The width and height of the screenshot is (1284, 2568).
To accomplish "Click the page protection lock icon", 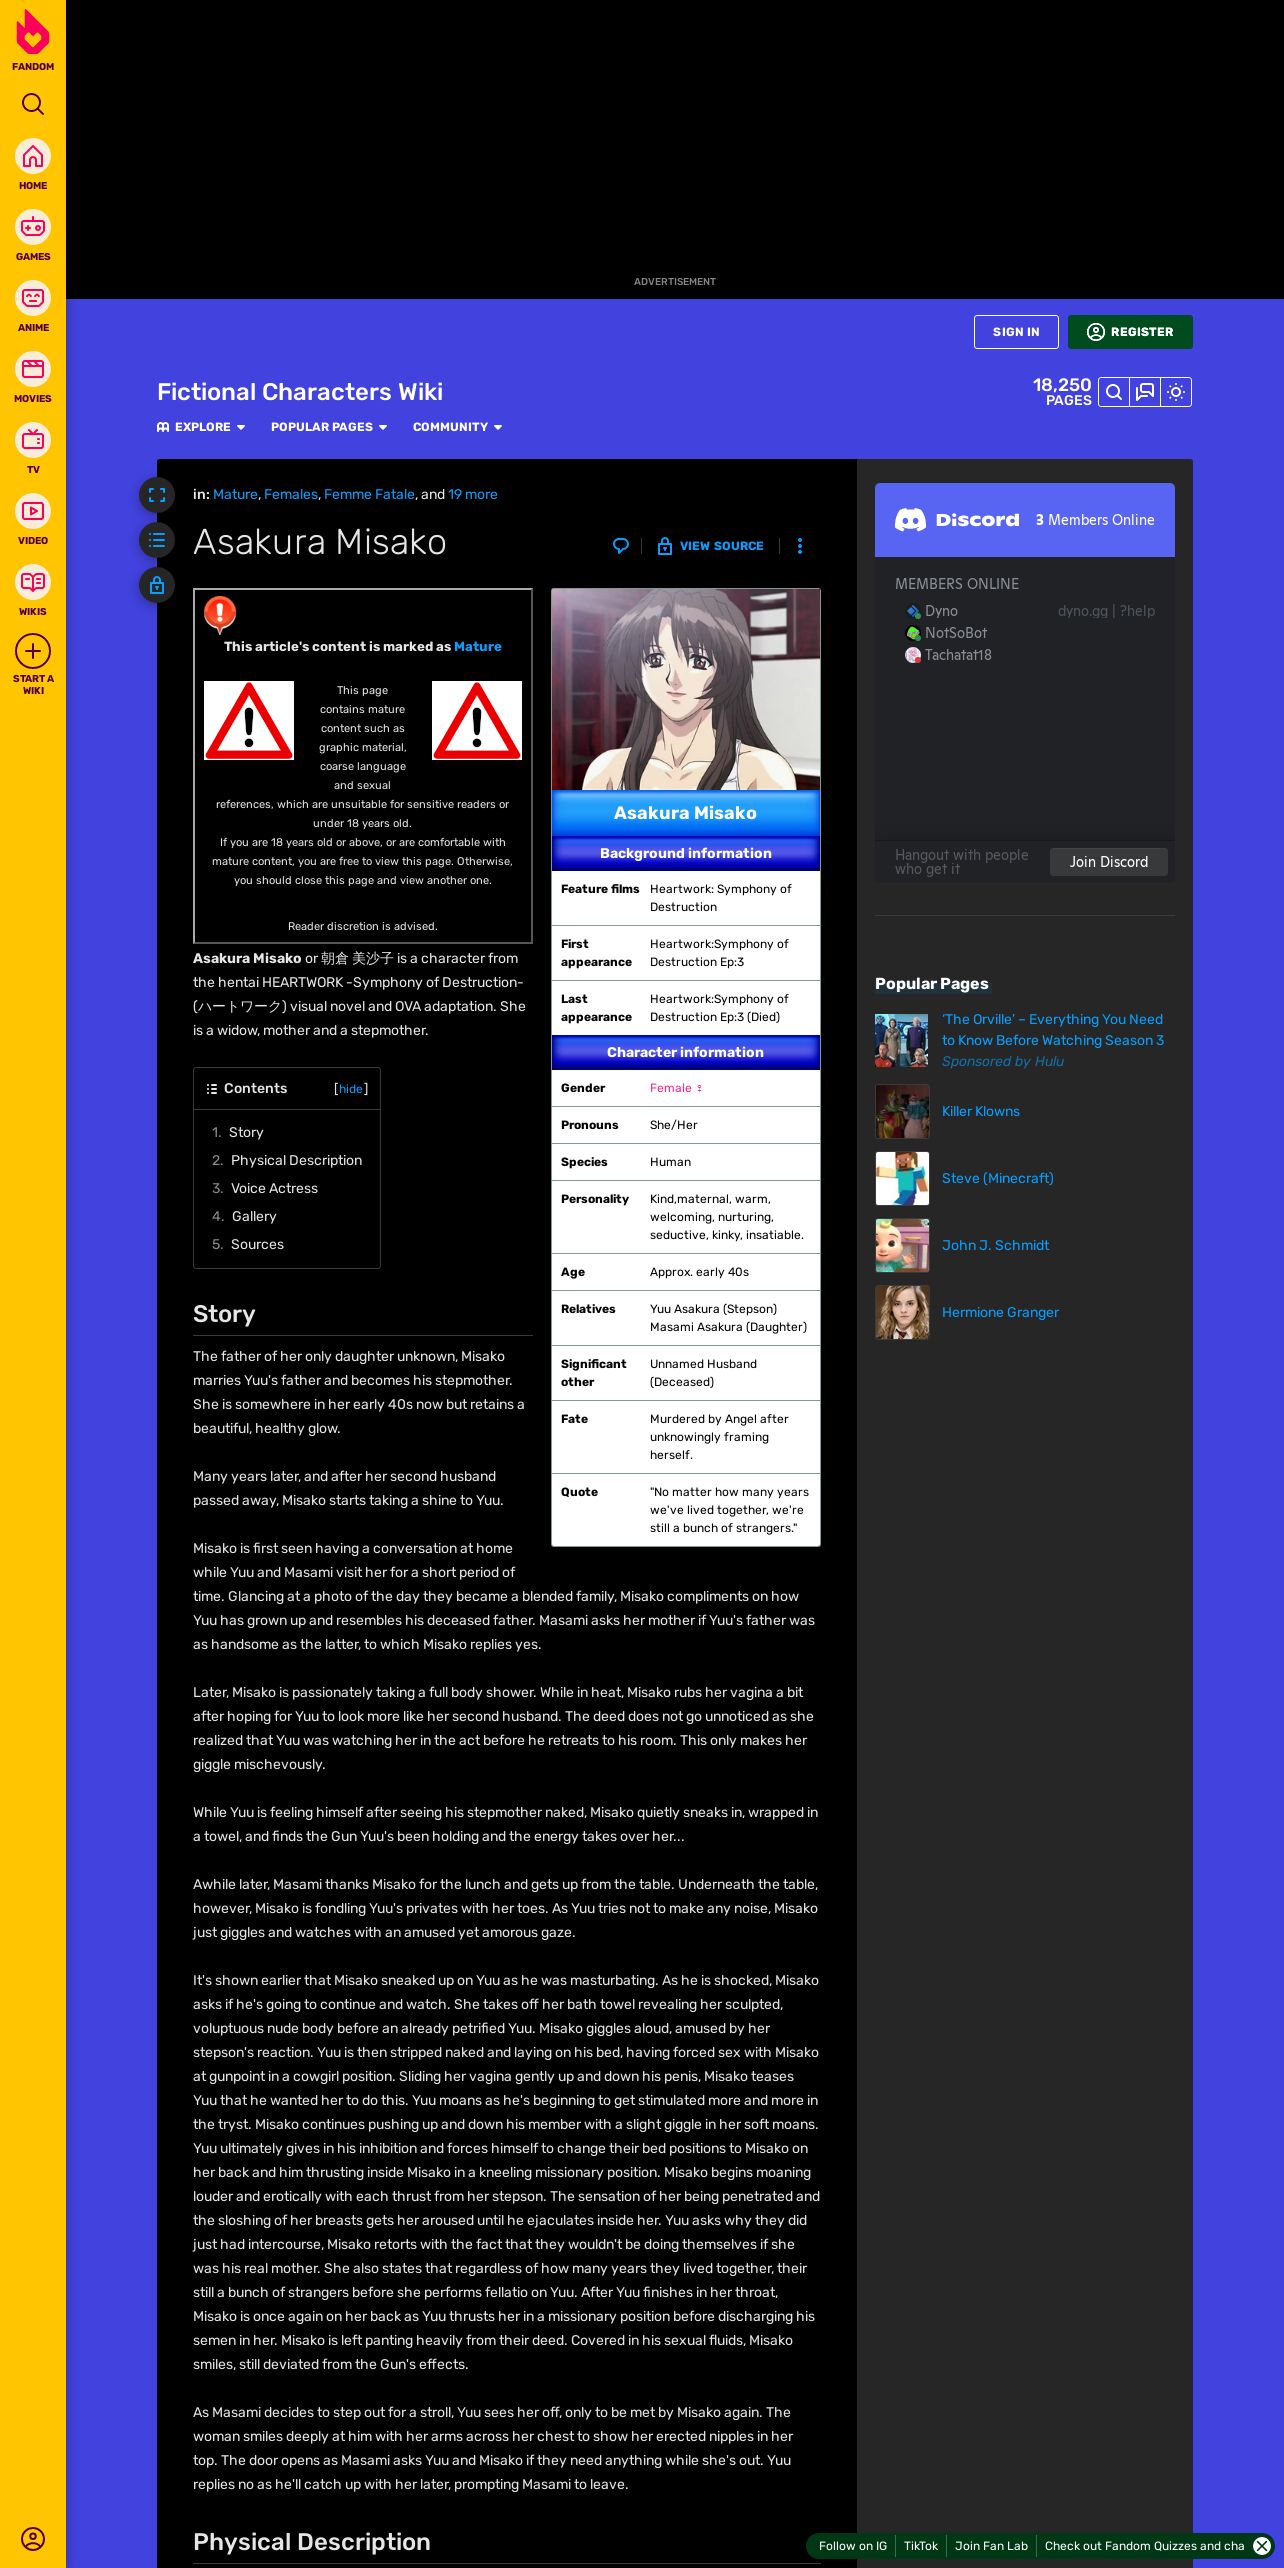I will [157, 585].
